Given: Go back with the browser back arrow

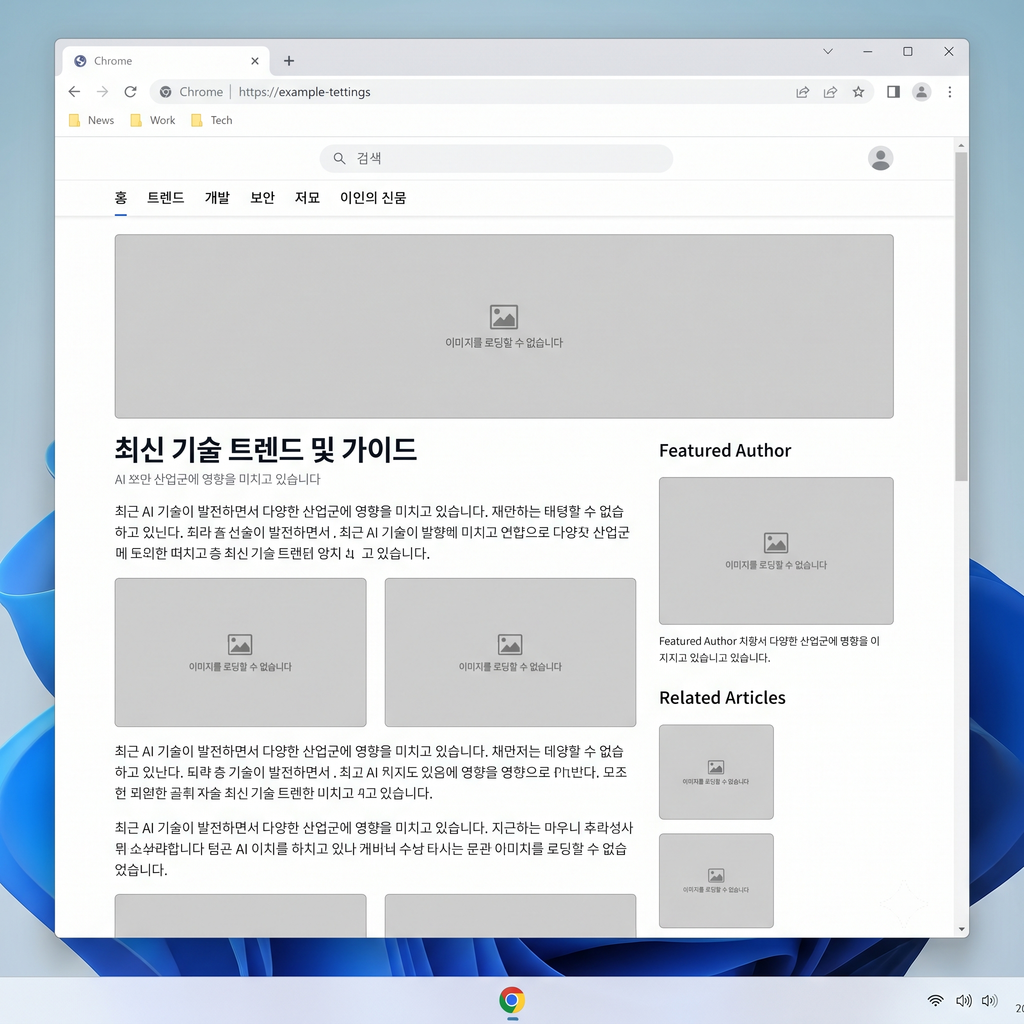Looking at the screenshot, I should pyautogui.click(x=74, y=91).
